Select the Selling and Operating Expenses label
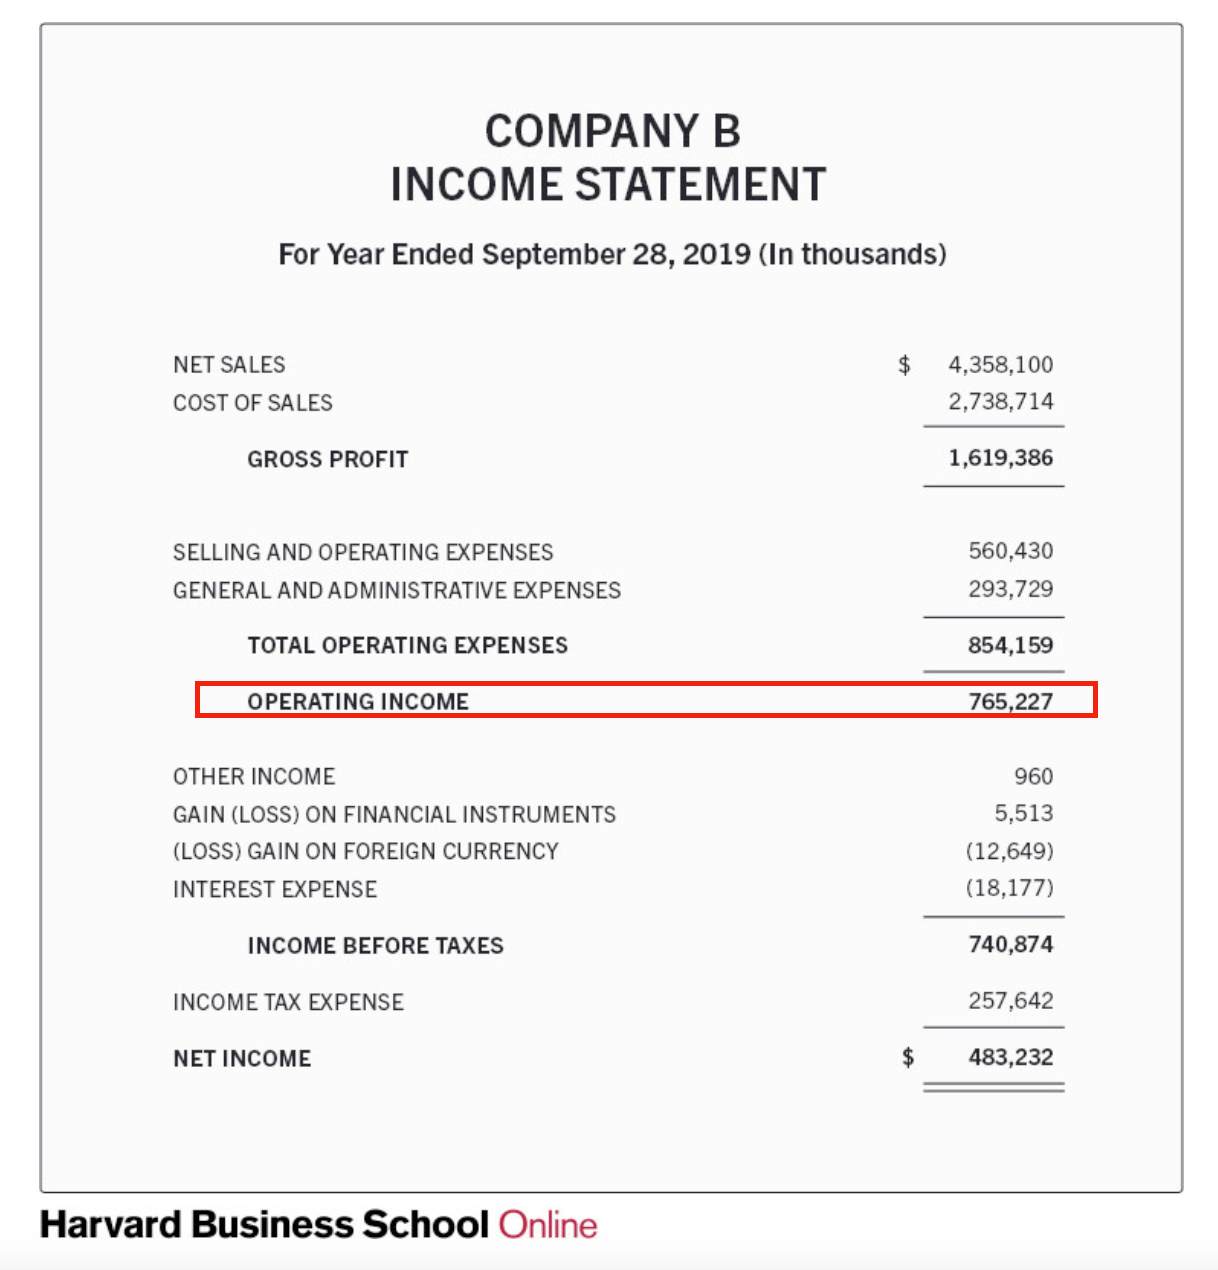Screen dimensions: 1218x1270 coord(363,552)
